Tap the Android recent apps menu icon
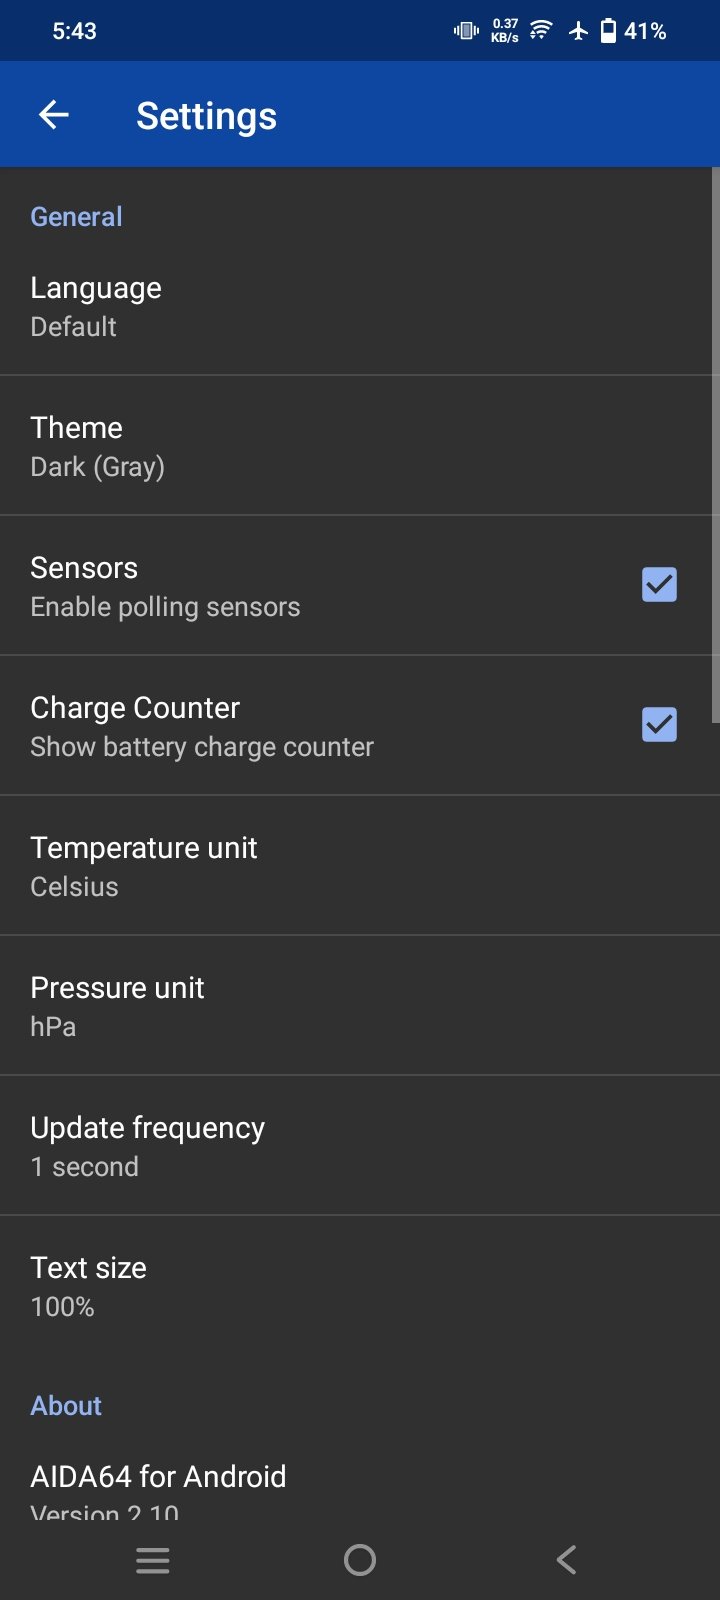 [152, 1560]
